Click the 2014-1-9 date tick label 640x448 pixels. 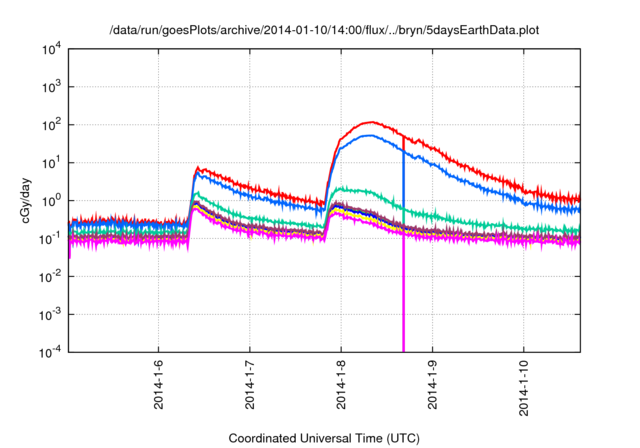[433, 384]
